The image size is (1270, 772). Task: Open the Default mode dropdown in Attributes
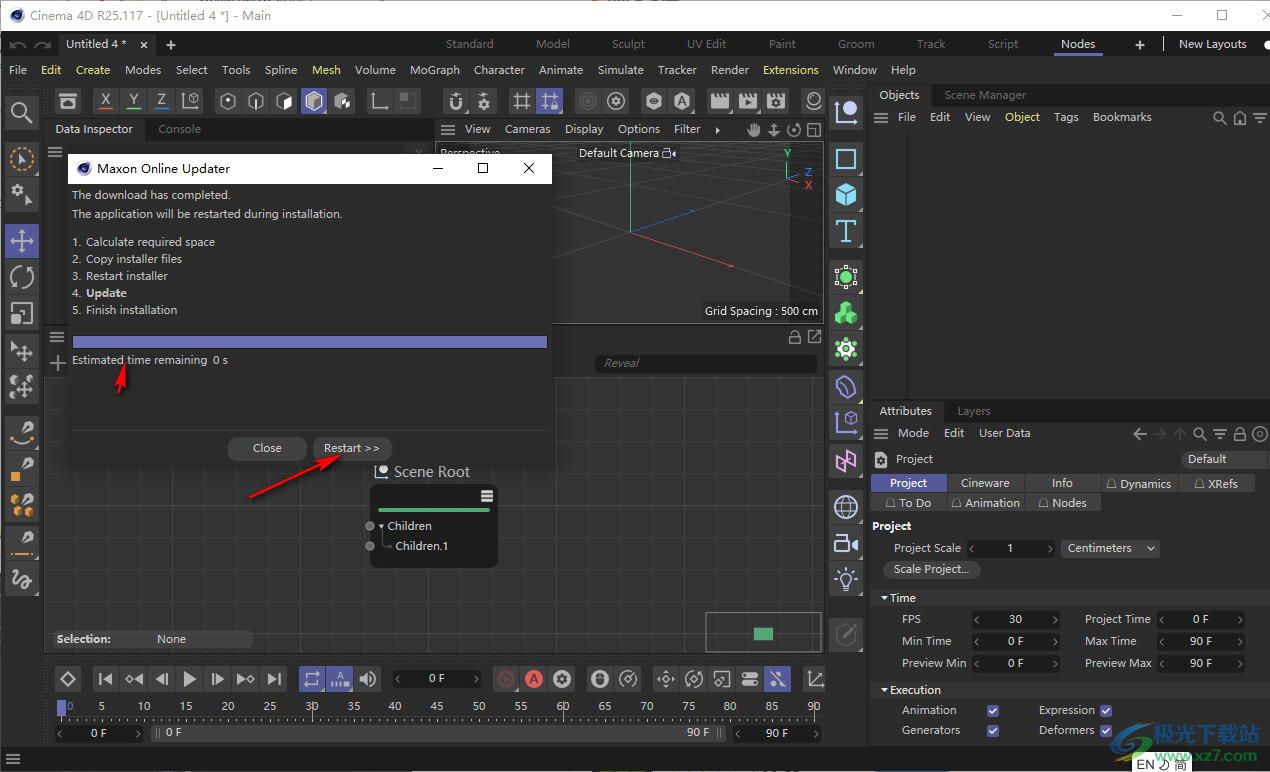(1224, 459)
